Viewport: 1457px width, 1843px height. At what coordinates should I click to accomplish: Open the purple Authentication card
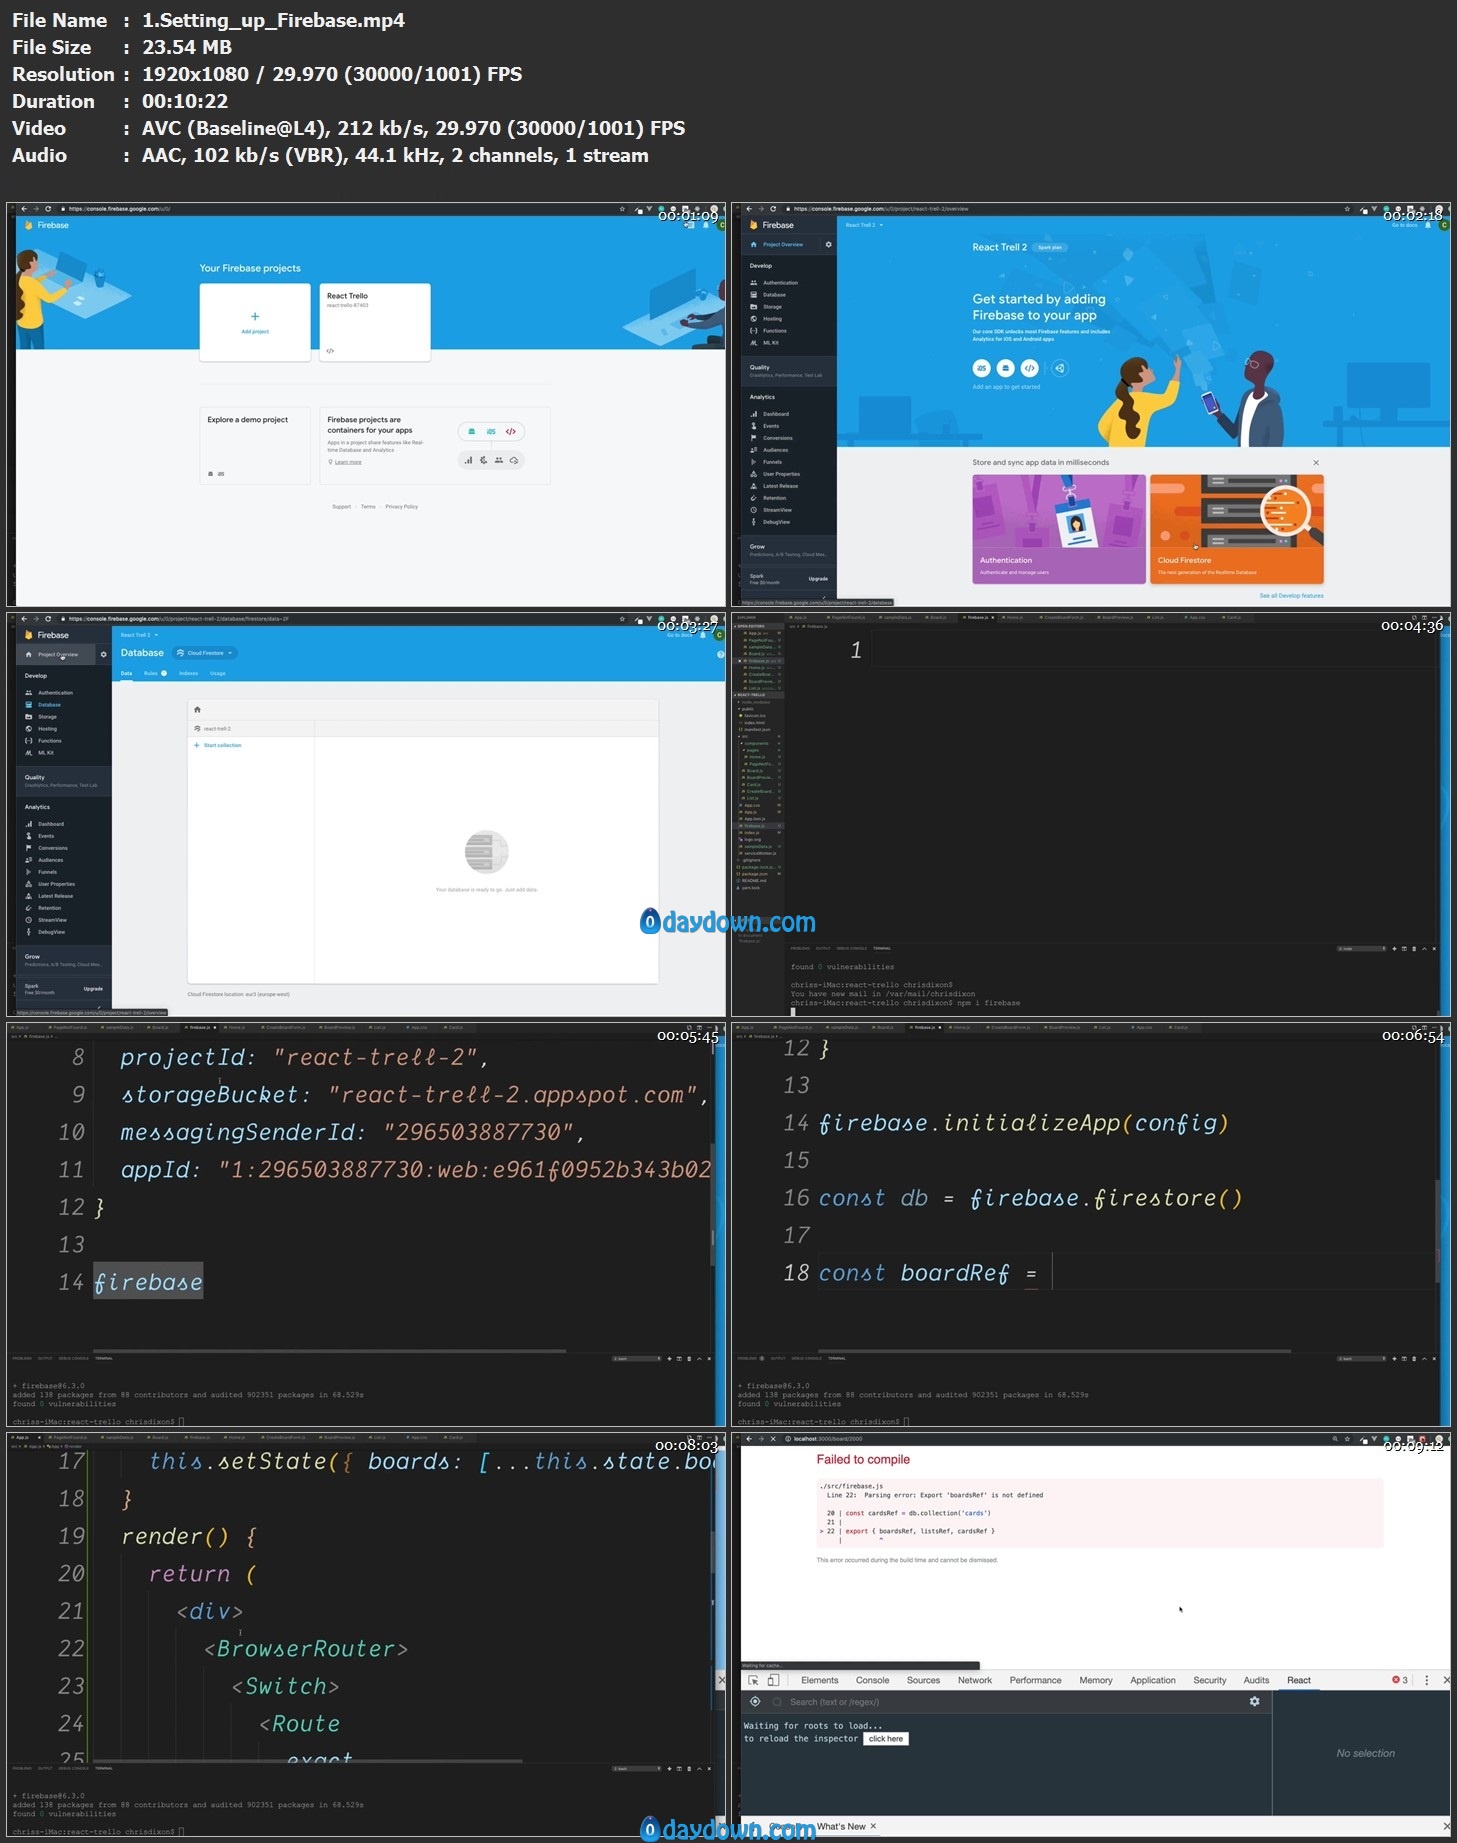[x=1059, y=529]
